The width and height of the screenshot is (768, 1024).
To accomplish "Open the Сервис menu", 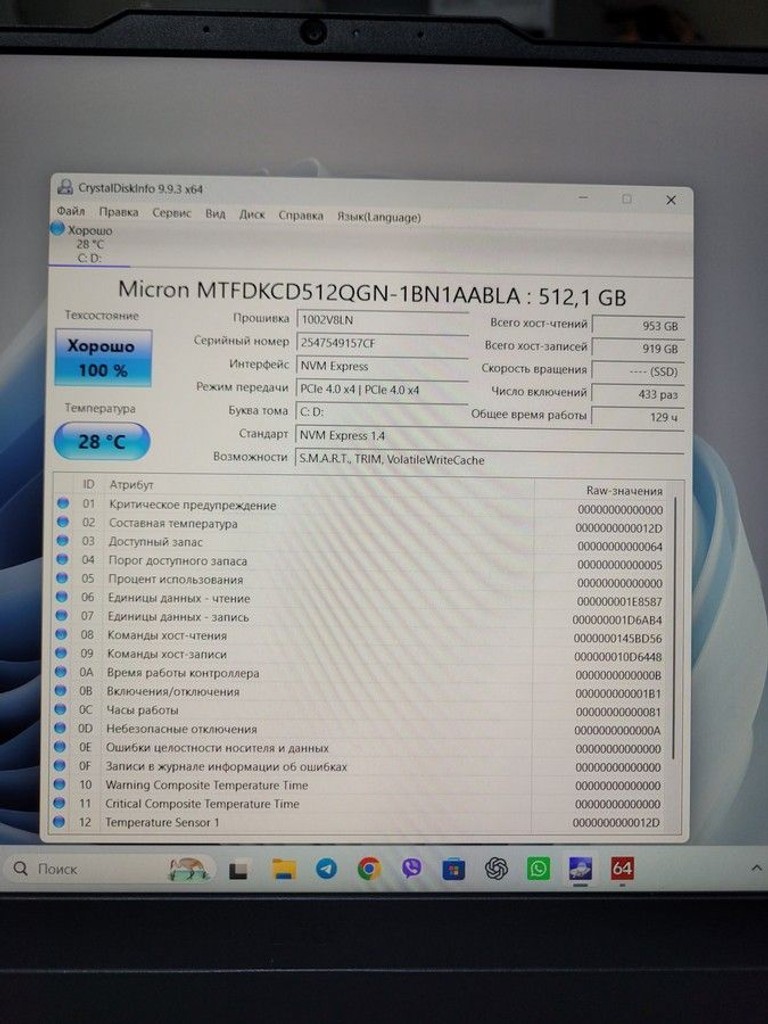I will [172, 214].
